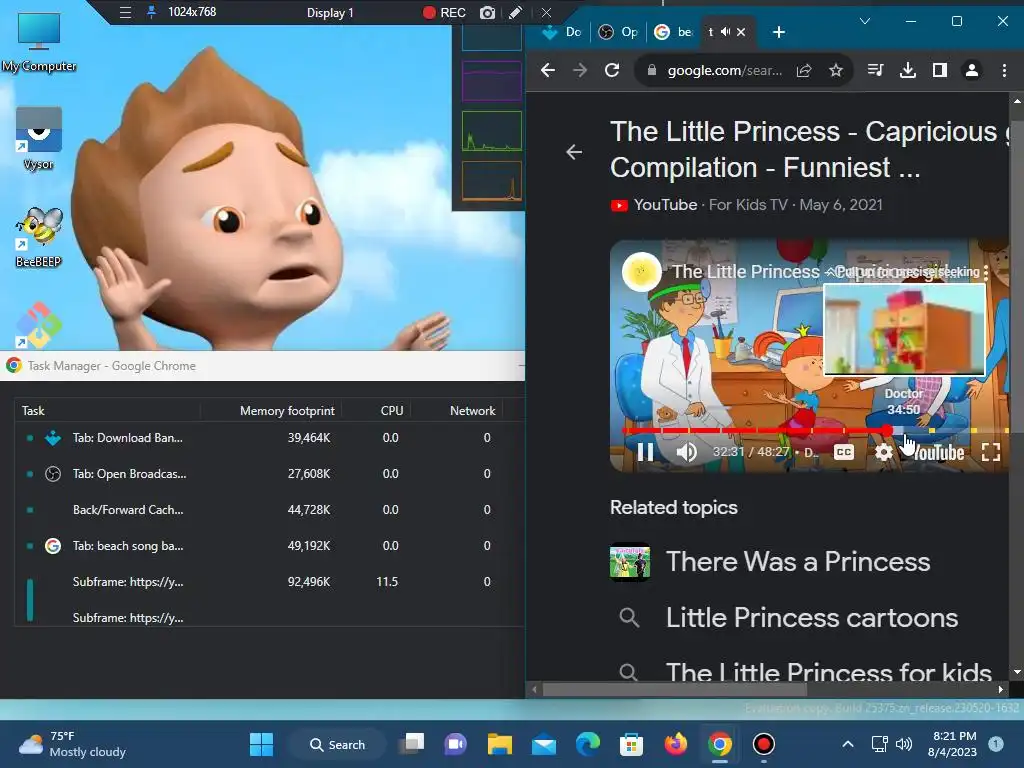Screen dimensions: 1024x768
Task: Open the Vysor desktop shortcut
Action: tap(39, 138)
